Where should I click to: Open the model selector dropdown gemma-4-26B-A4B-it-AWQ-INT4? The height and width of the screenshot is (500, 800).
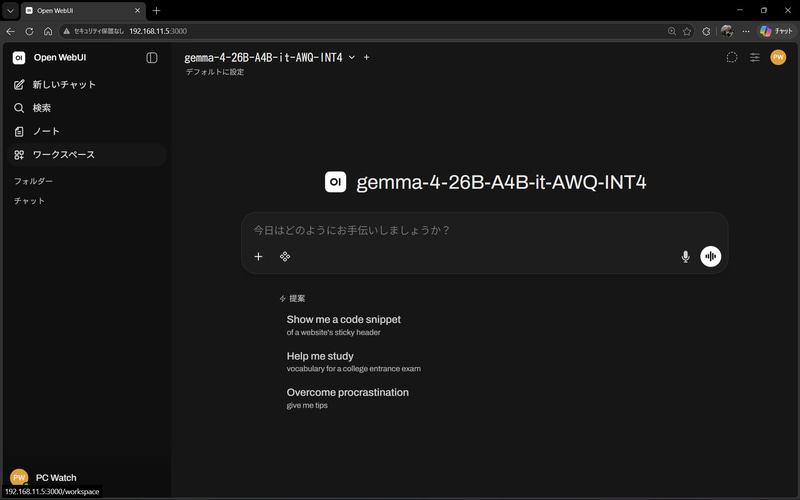tap(269, 58)
